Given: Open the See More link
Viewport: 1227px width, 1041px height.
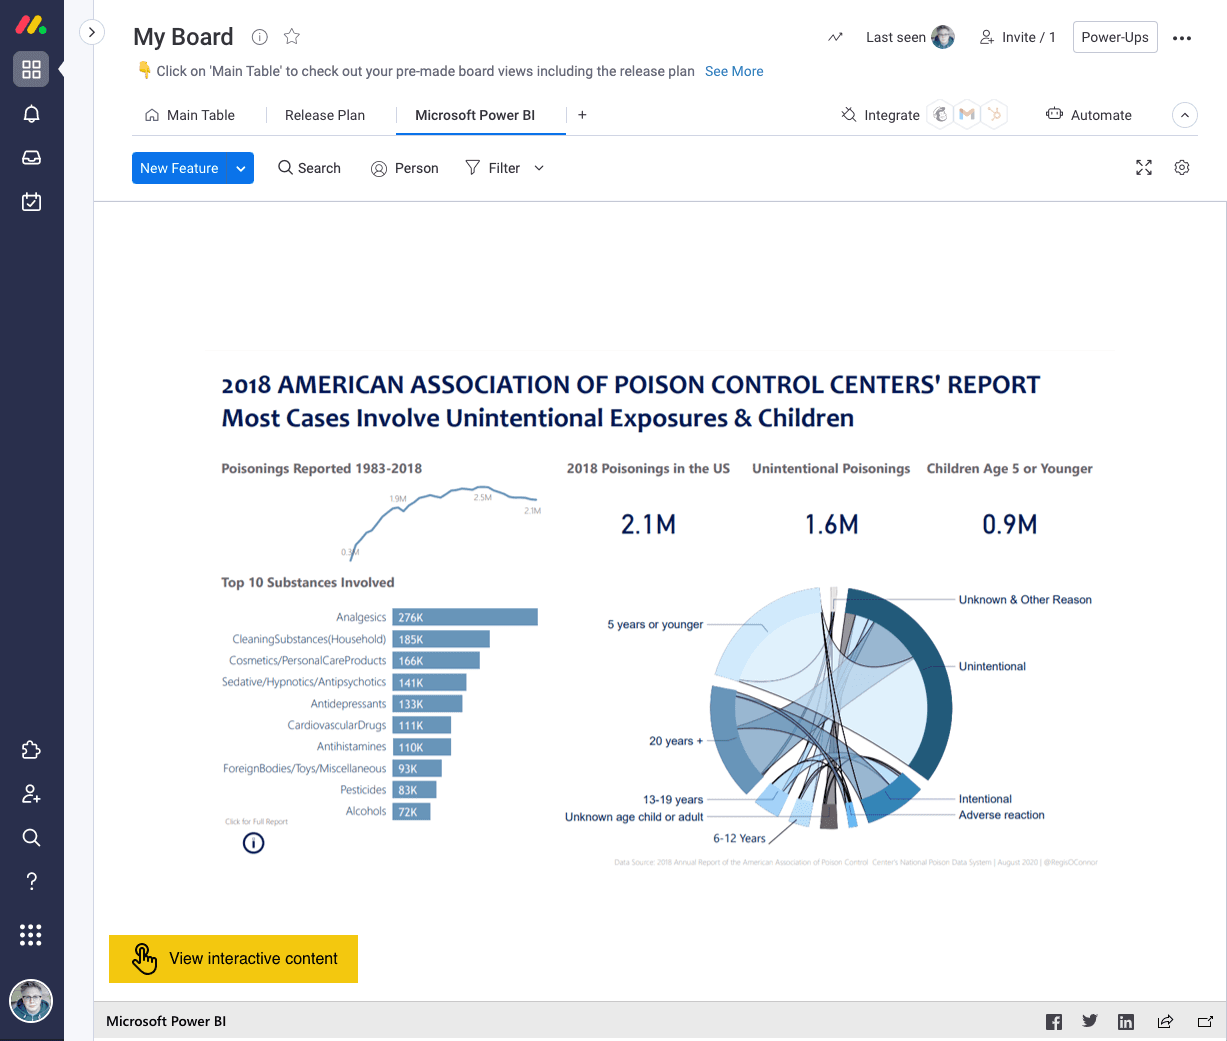Looking at the screenshot, I should [x=734, y=71].
